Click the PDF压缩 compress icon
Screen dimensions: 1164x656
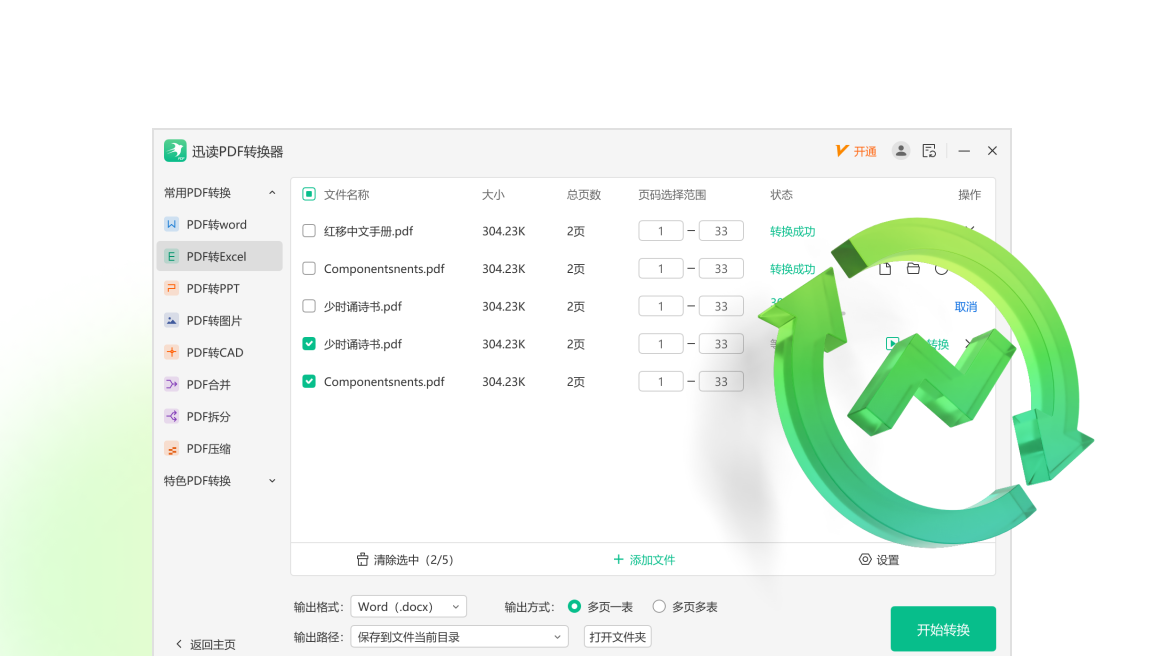pos(171,448)
